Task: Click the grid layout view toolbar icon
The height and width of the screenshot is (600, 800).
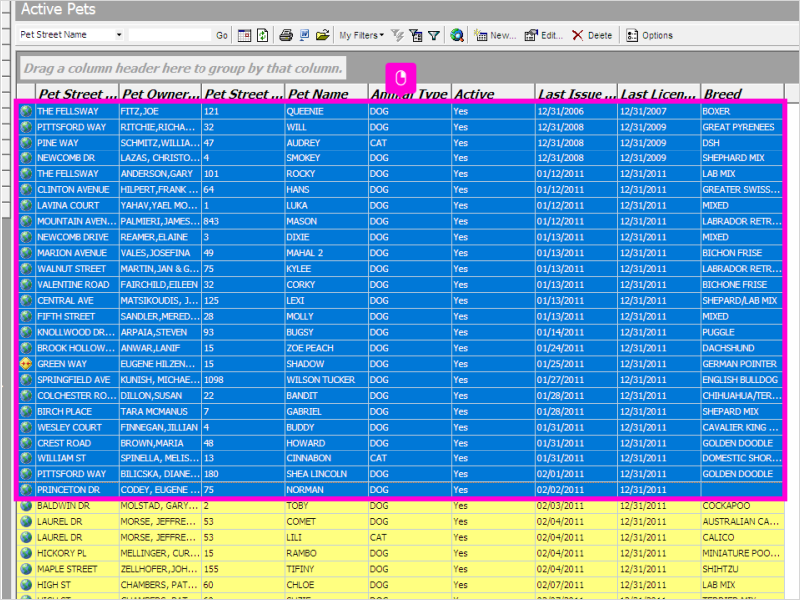Action: click(244, 35)
